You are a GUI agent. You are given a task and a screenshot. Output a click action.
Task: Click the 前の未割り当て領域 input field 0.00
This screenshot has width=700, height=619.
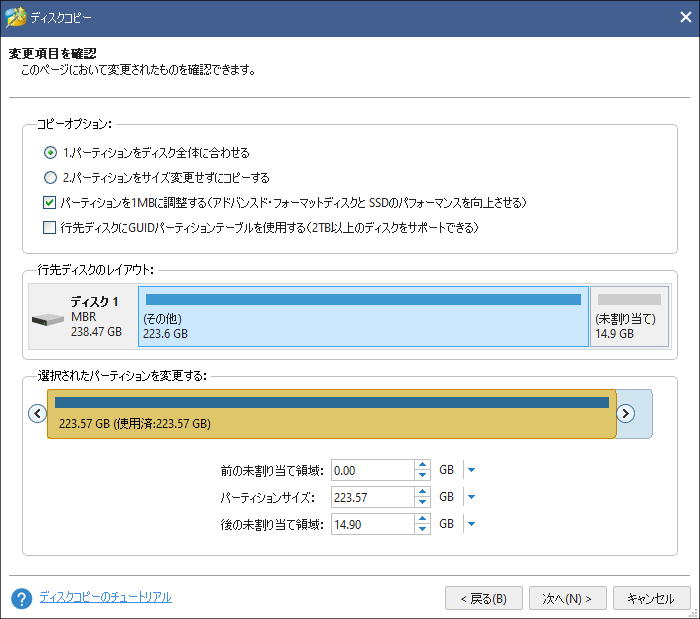(x=373, y=470)
